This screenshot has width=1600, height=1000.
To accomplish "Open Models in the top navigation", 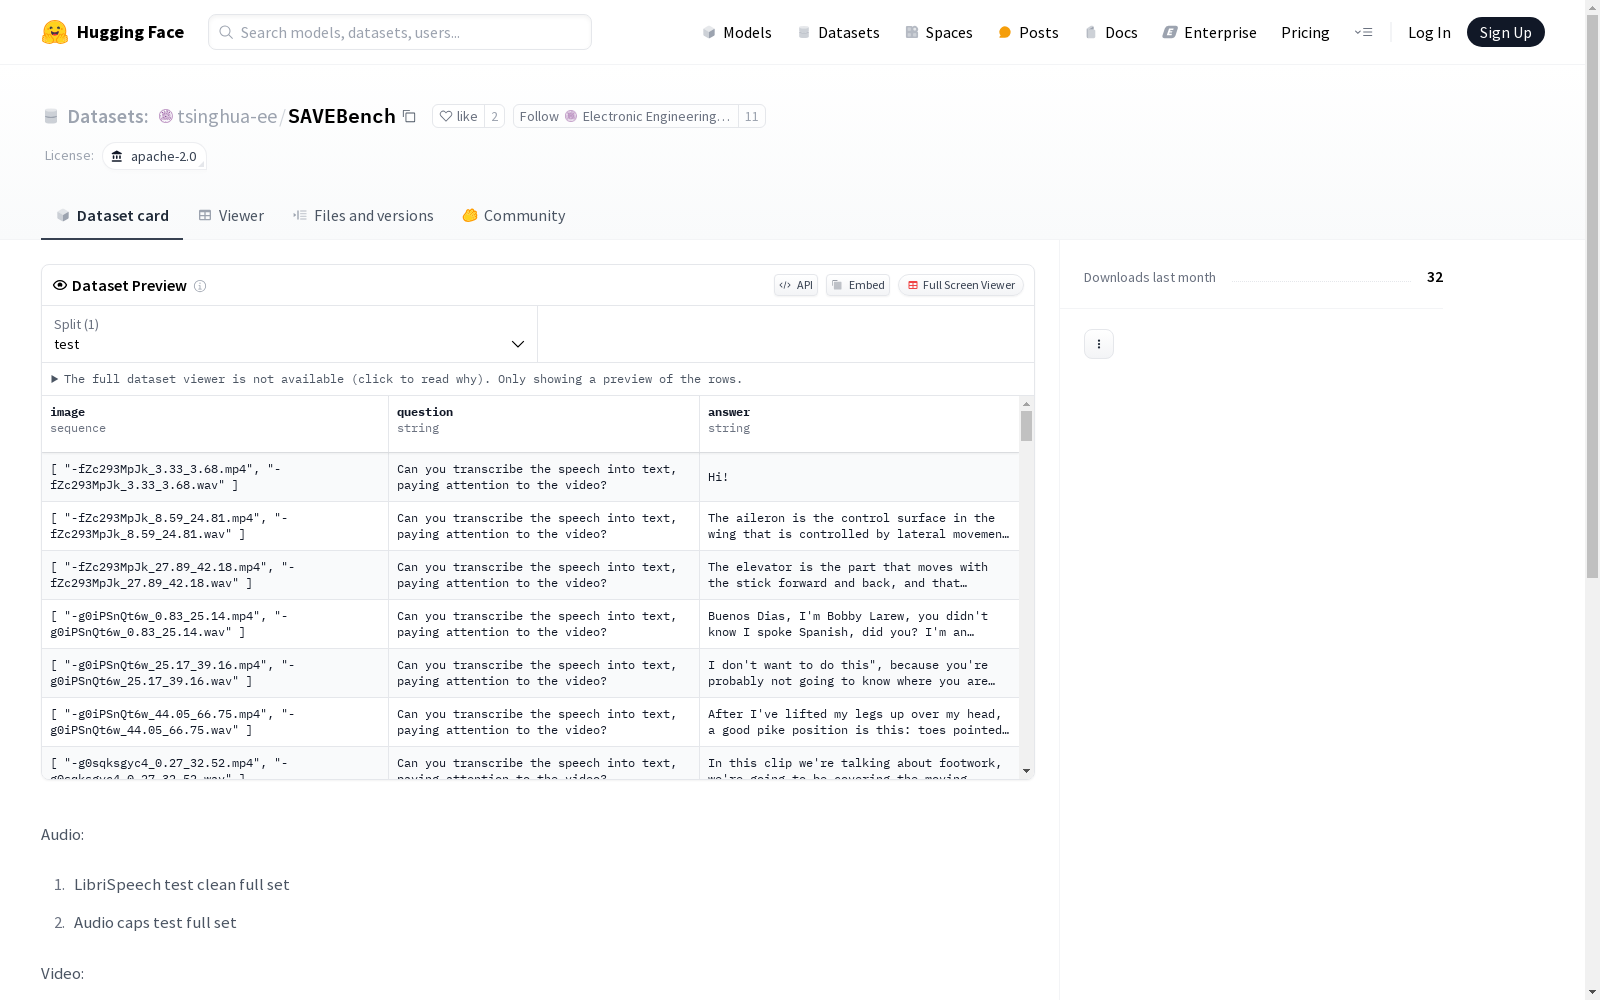I will [737, 32].
